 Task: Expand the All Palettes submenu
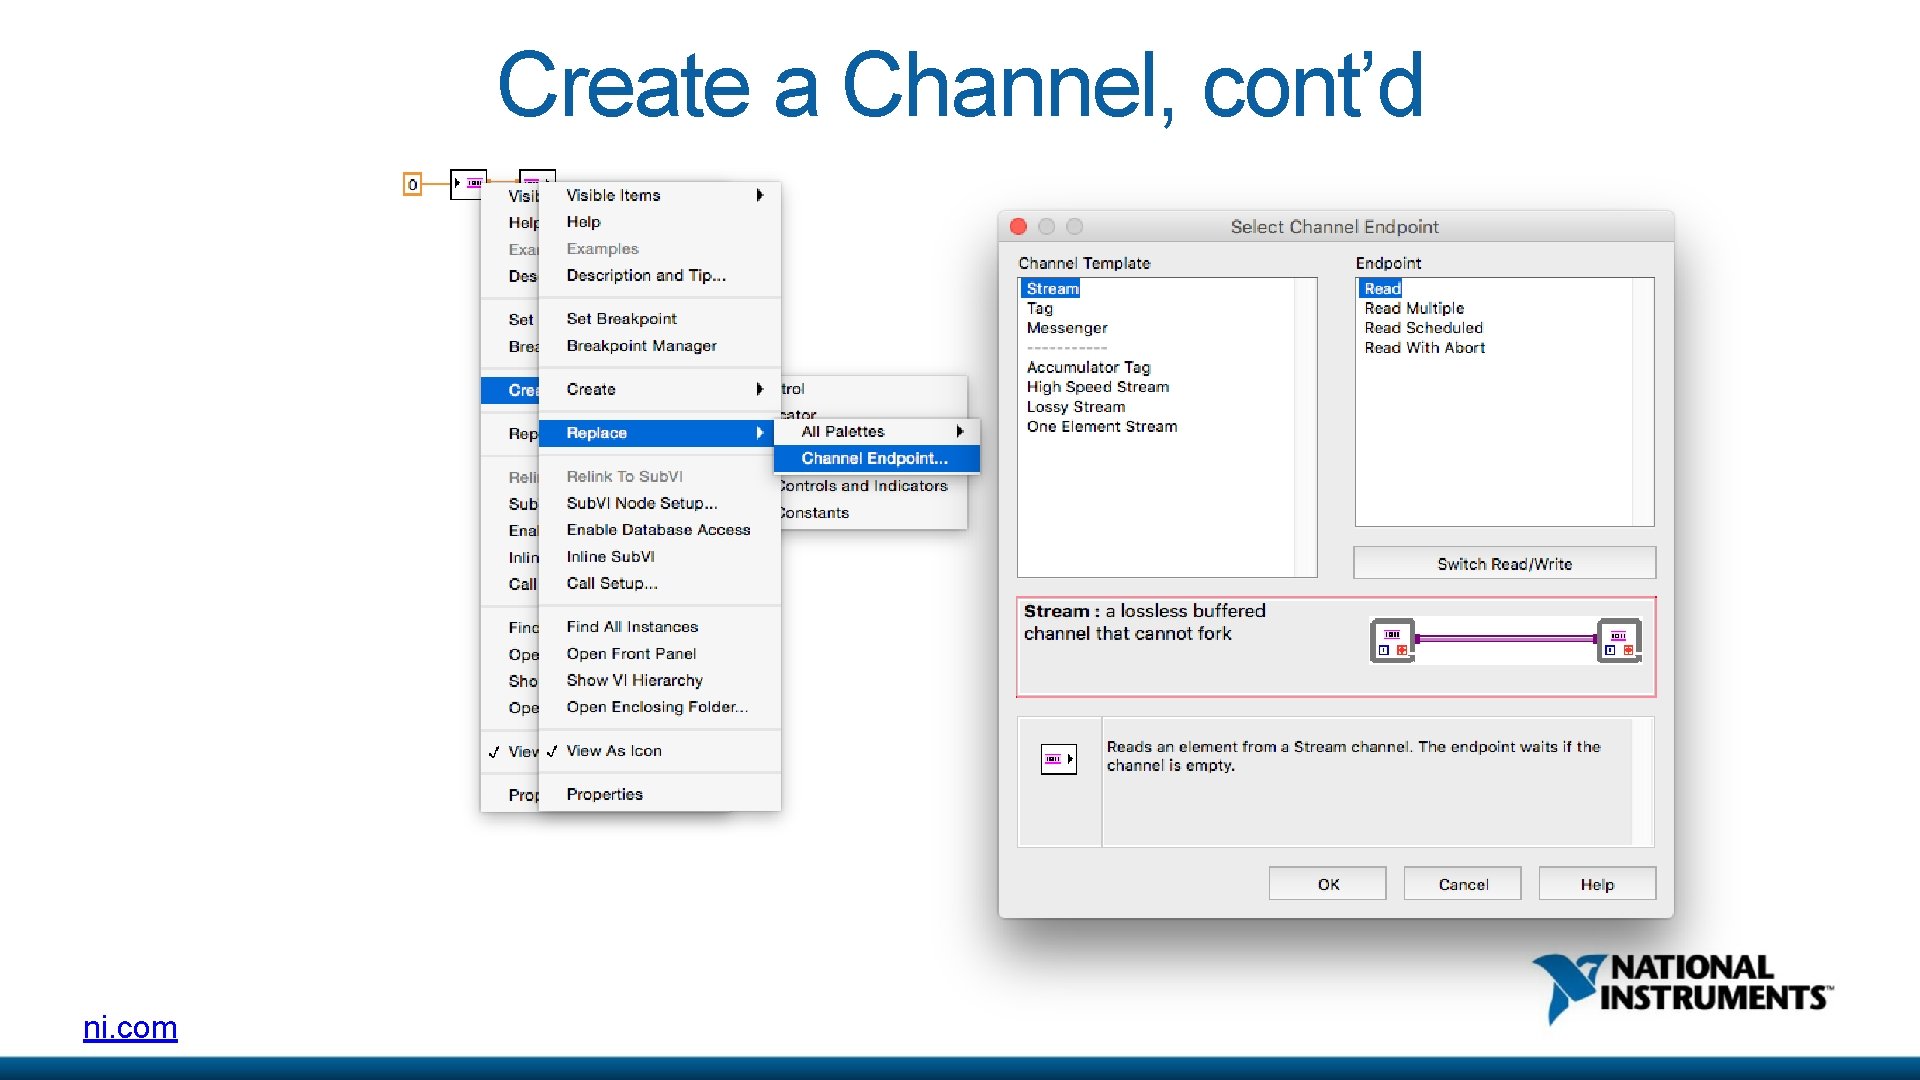(x=845, y=431)
